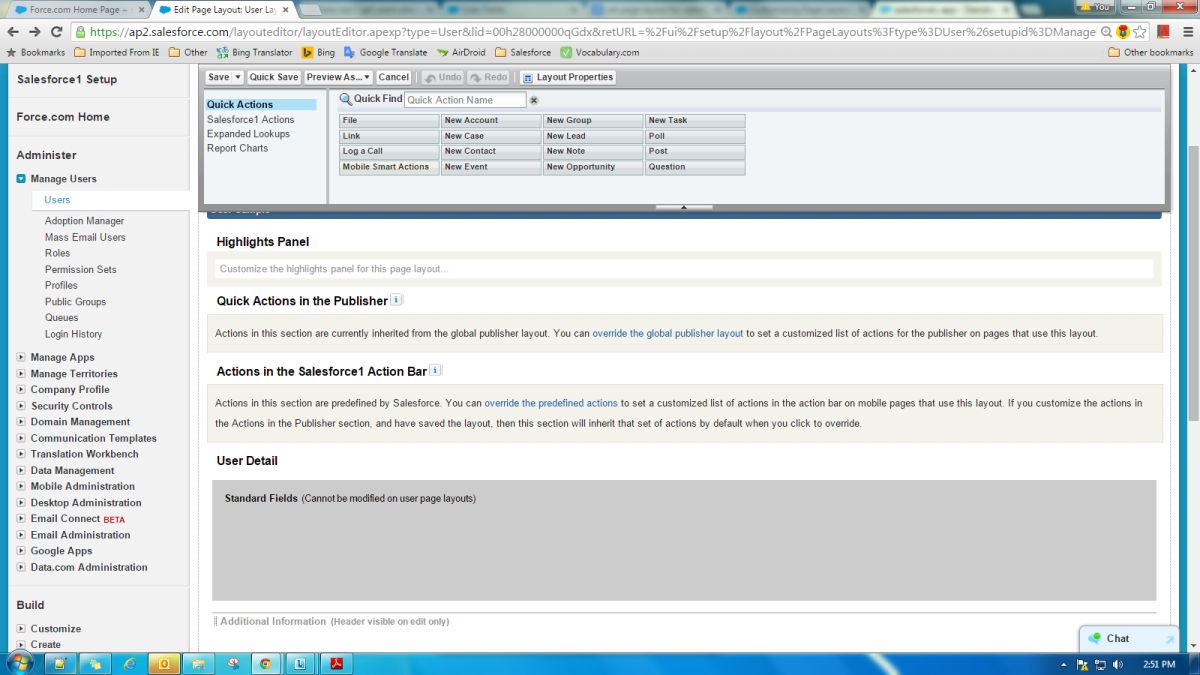Collapse the palette using the handle below it

pos(683,207)
